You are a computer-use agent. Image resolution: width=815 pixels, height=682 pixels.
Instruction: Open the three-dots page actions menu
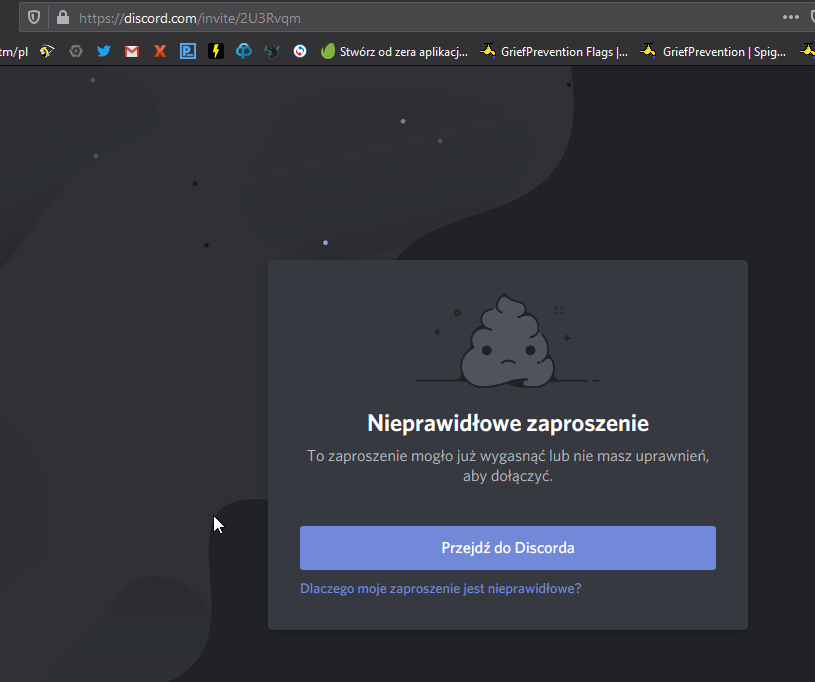pos(790,17)
